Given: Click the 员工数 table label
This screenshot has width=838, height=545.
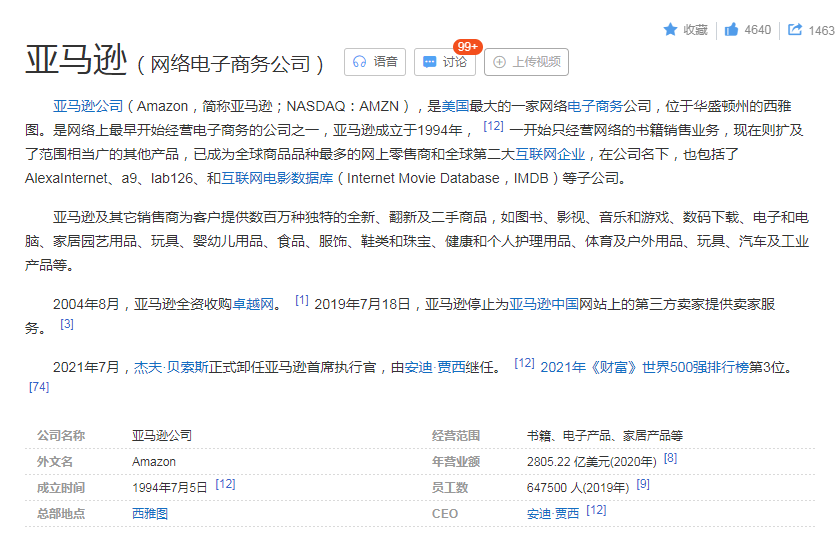Looking at the screenshot, I should tap(450, 487).
